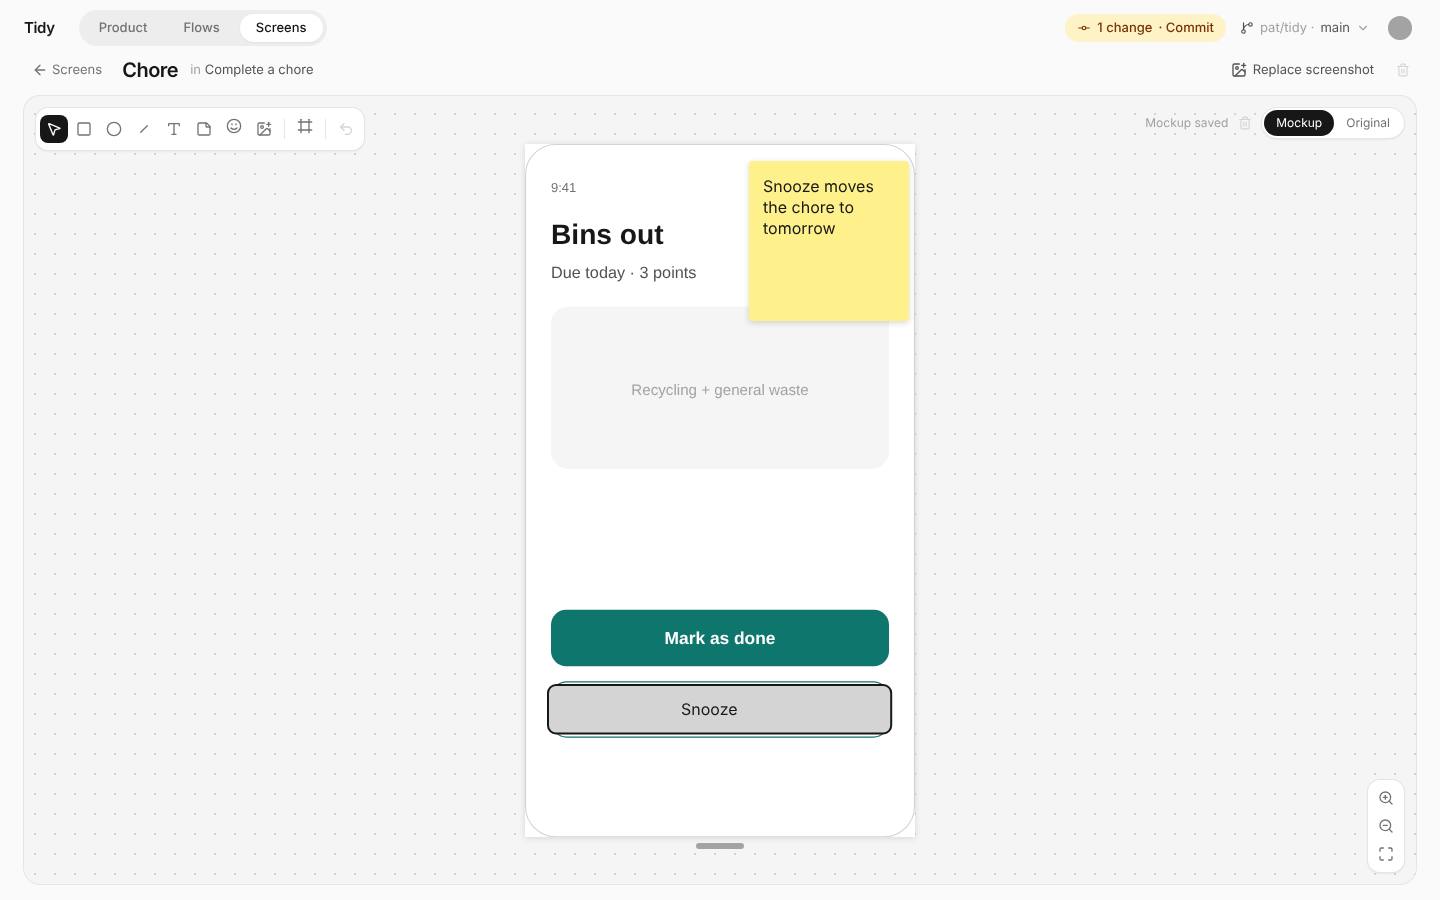Click the Chore screen title
The image size is (1440, 900).
[150, 70]
